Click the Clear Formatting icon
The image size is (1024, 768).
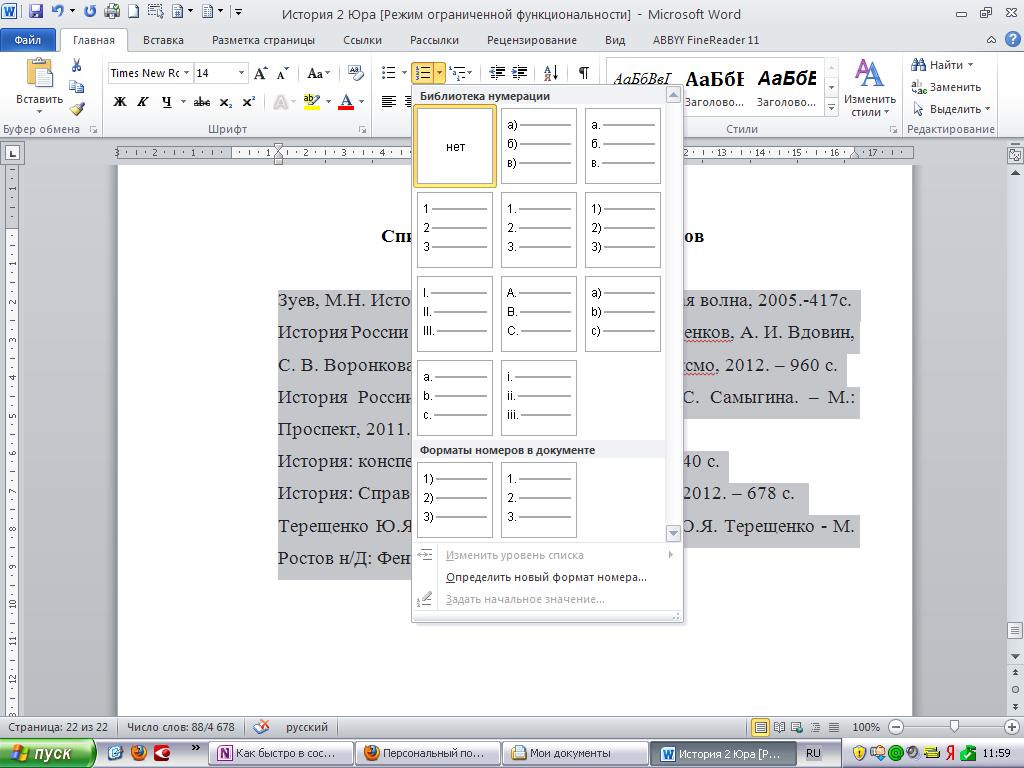356,73
